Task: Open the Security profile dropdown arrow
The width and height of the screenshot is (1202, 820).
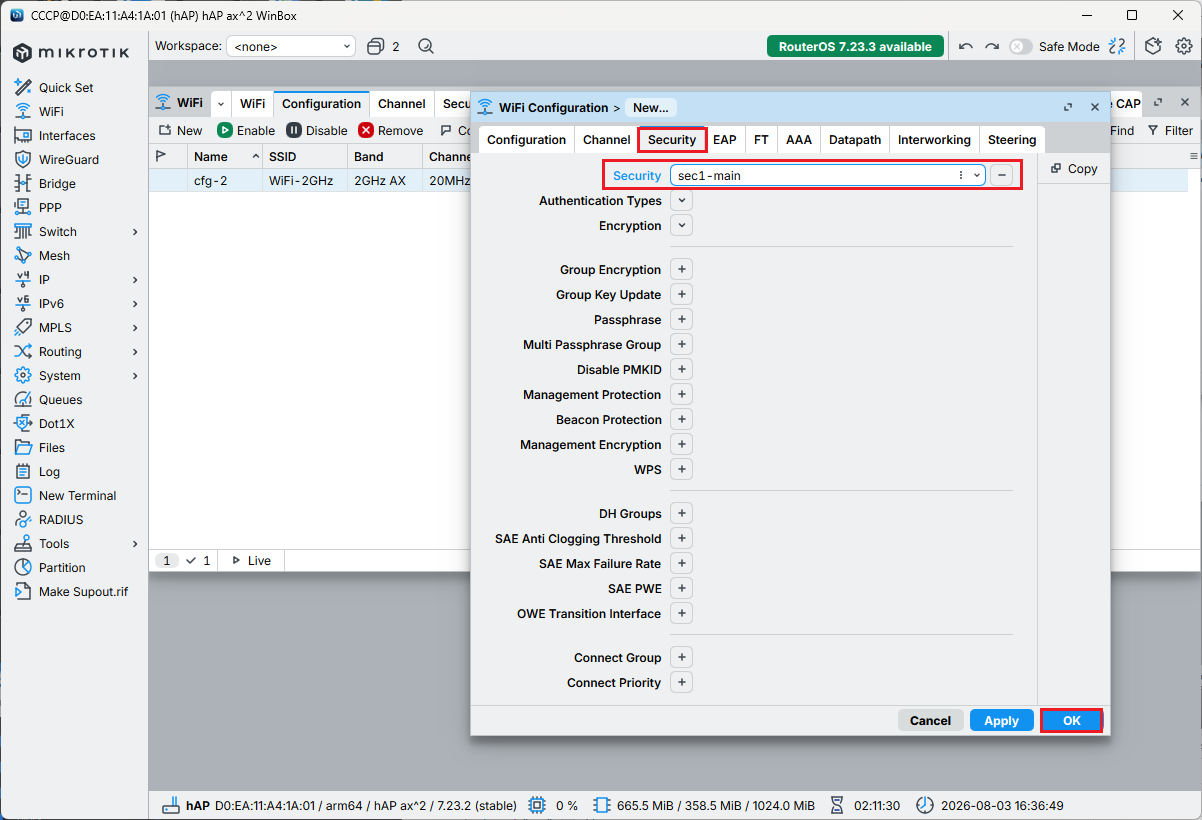Action: coord(976,175)
